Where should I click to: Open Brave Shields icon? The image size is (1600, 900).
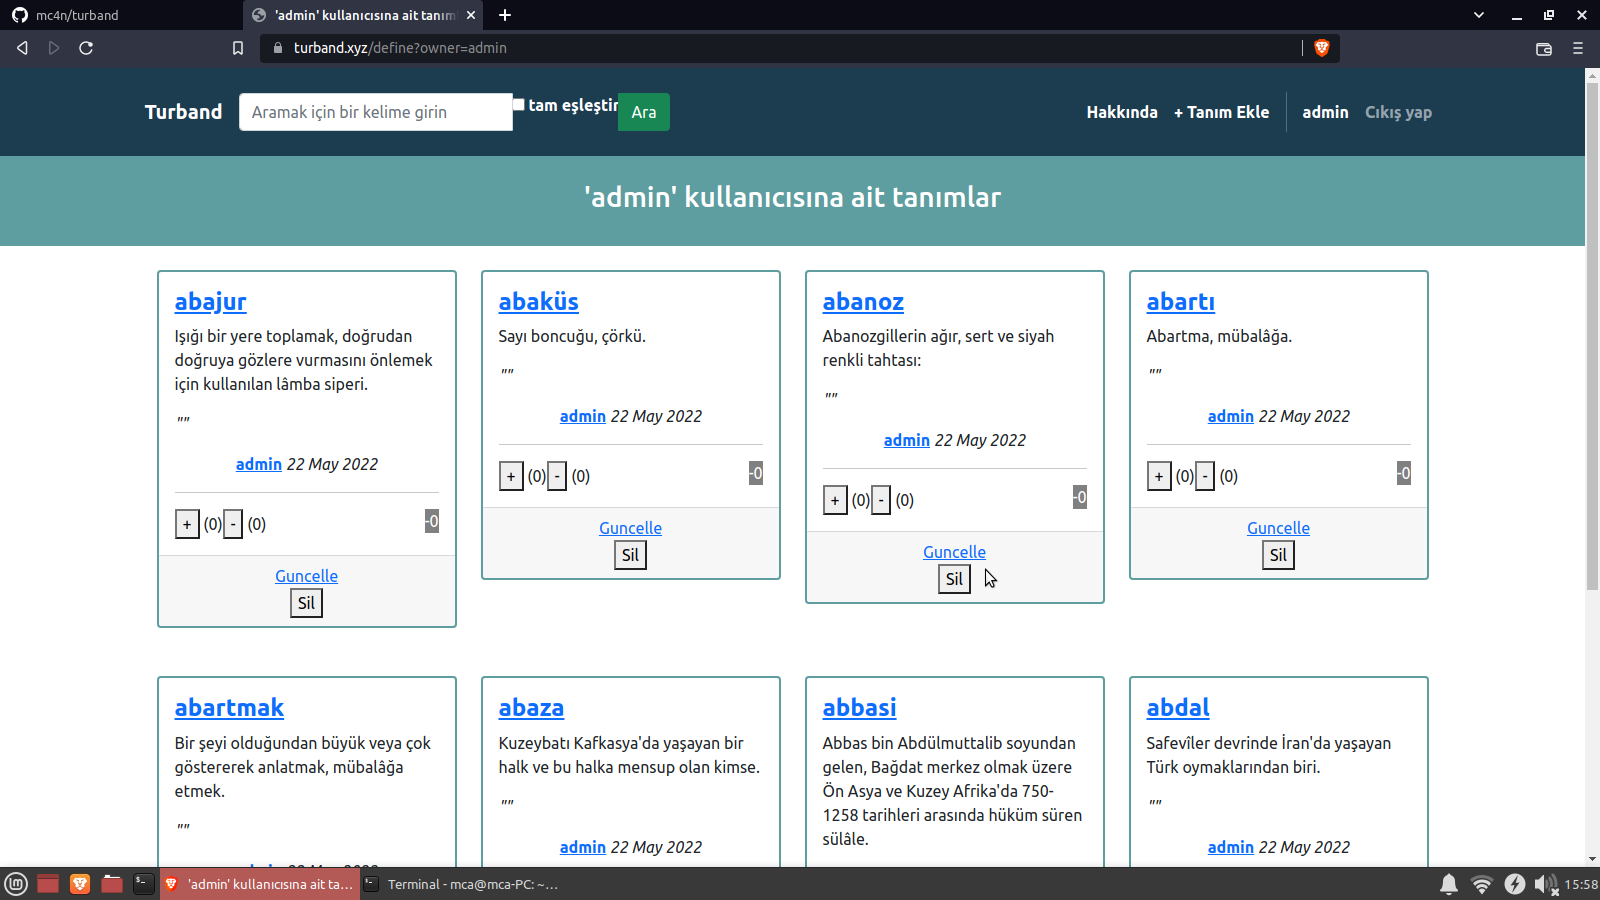(x=1321, y=48)
